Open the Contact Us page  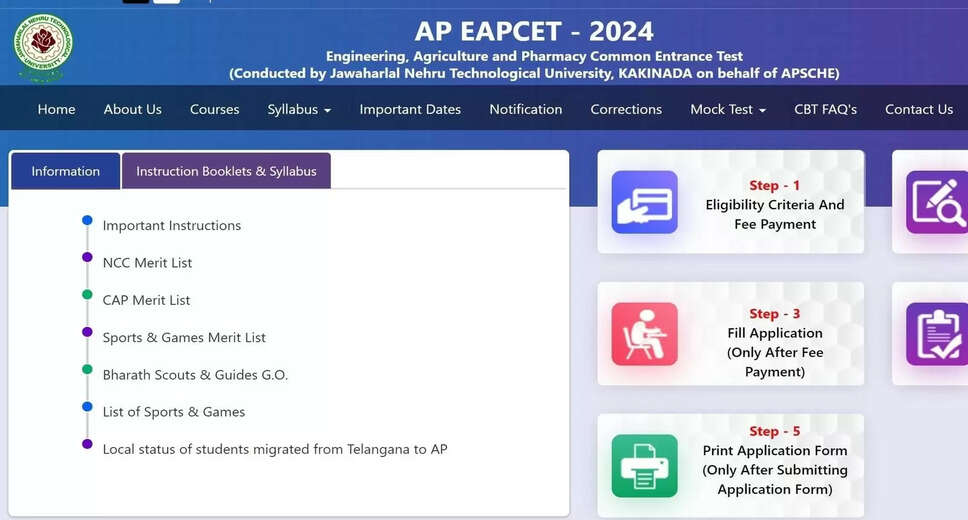point(919,109)
